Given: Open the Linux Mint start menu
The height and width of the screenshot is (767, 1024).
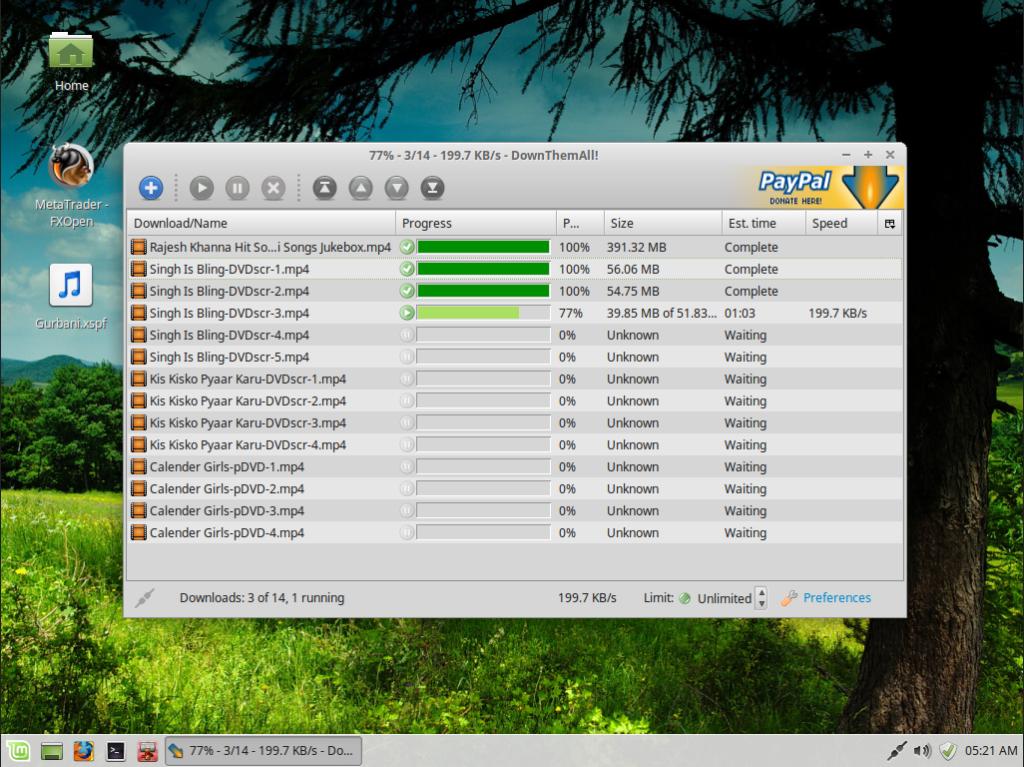Looking at the screenshot, I should point(18,750).
